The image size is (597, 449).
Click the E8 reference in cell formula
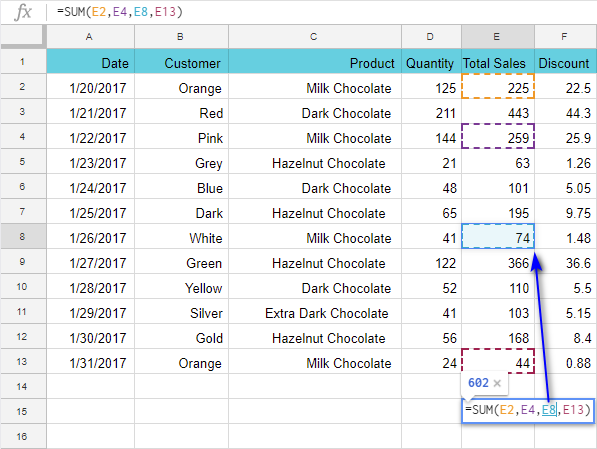click(x=549, y=410)
